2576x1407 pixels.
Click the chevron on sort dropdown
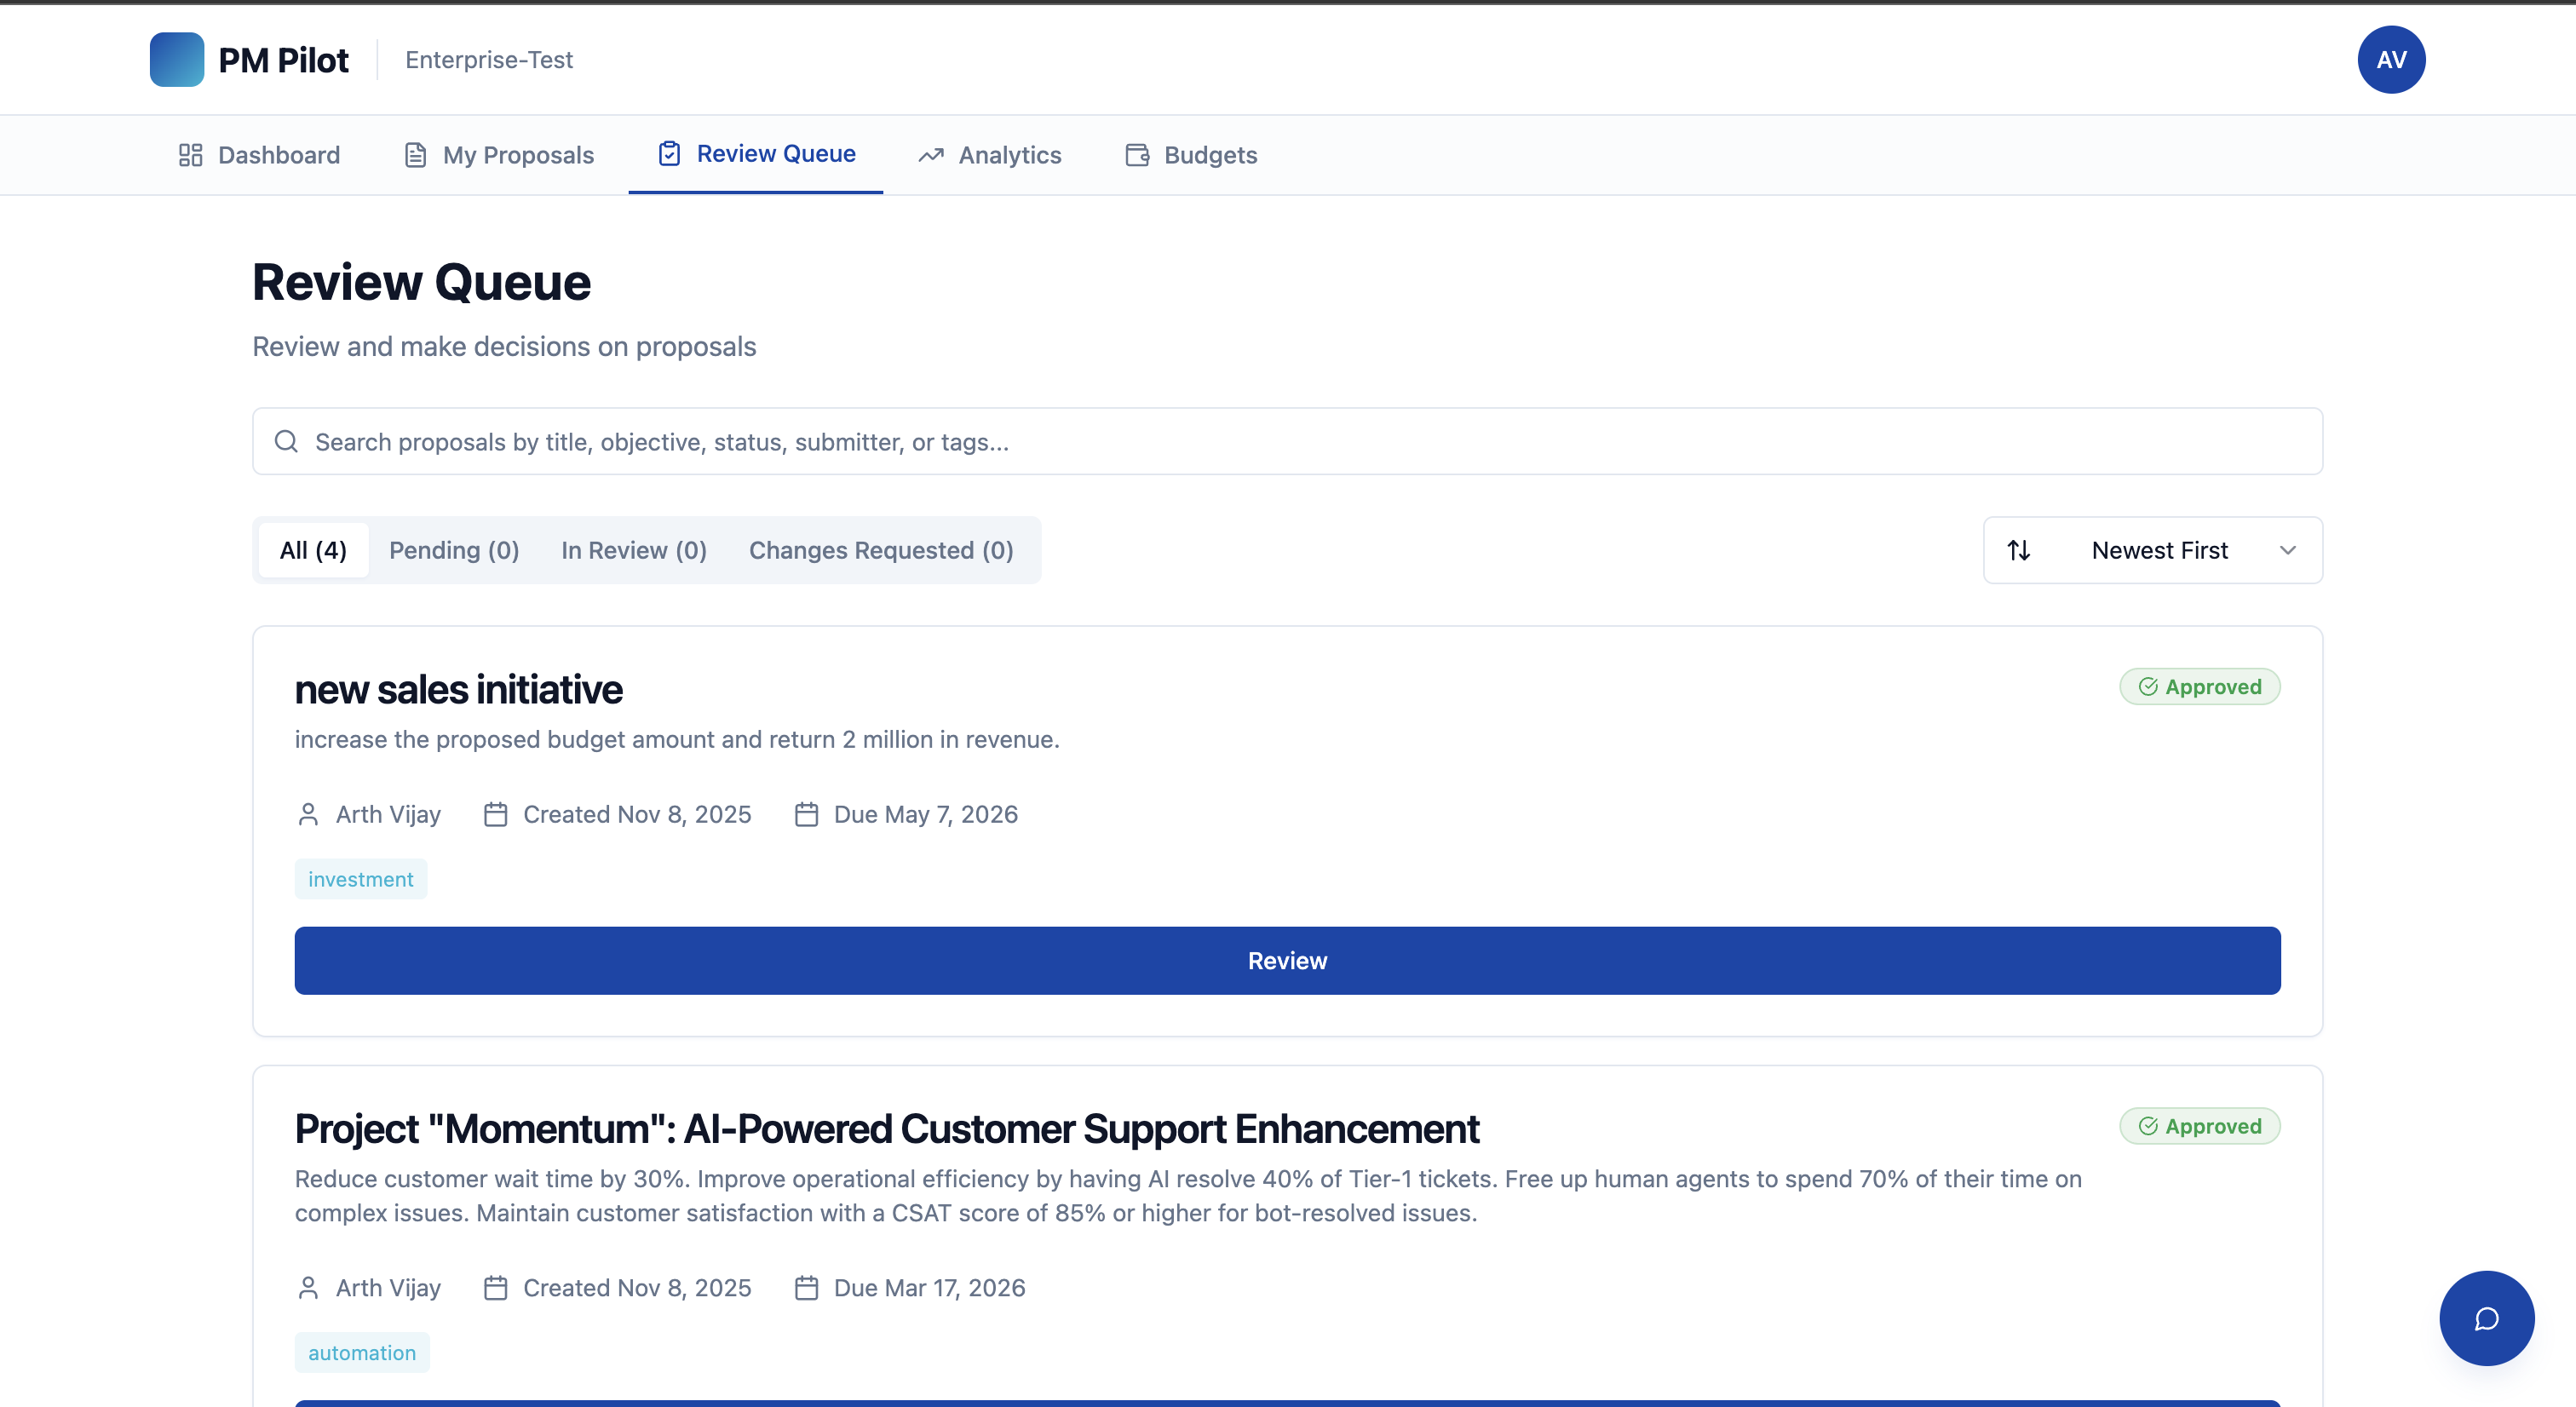[2287, 550]
